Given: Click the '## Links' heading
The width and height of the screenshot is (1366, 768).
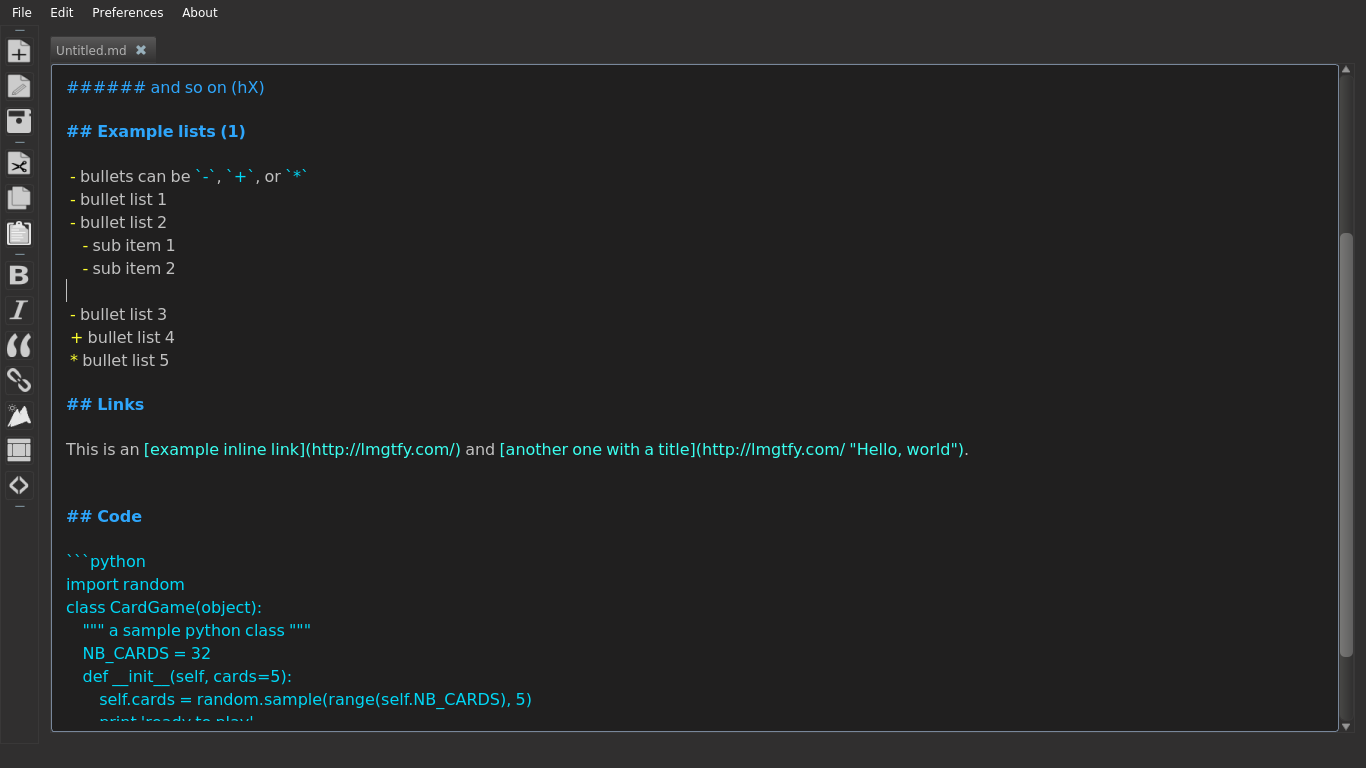Looking at the screenshot, I should 105,404.
